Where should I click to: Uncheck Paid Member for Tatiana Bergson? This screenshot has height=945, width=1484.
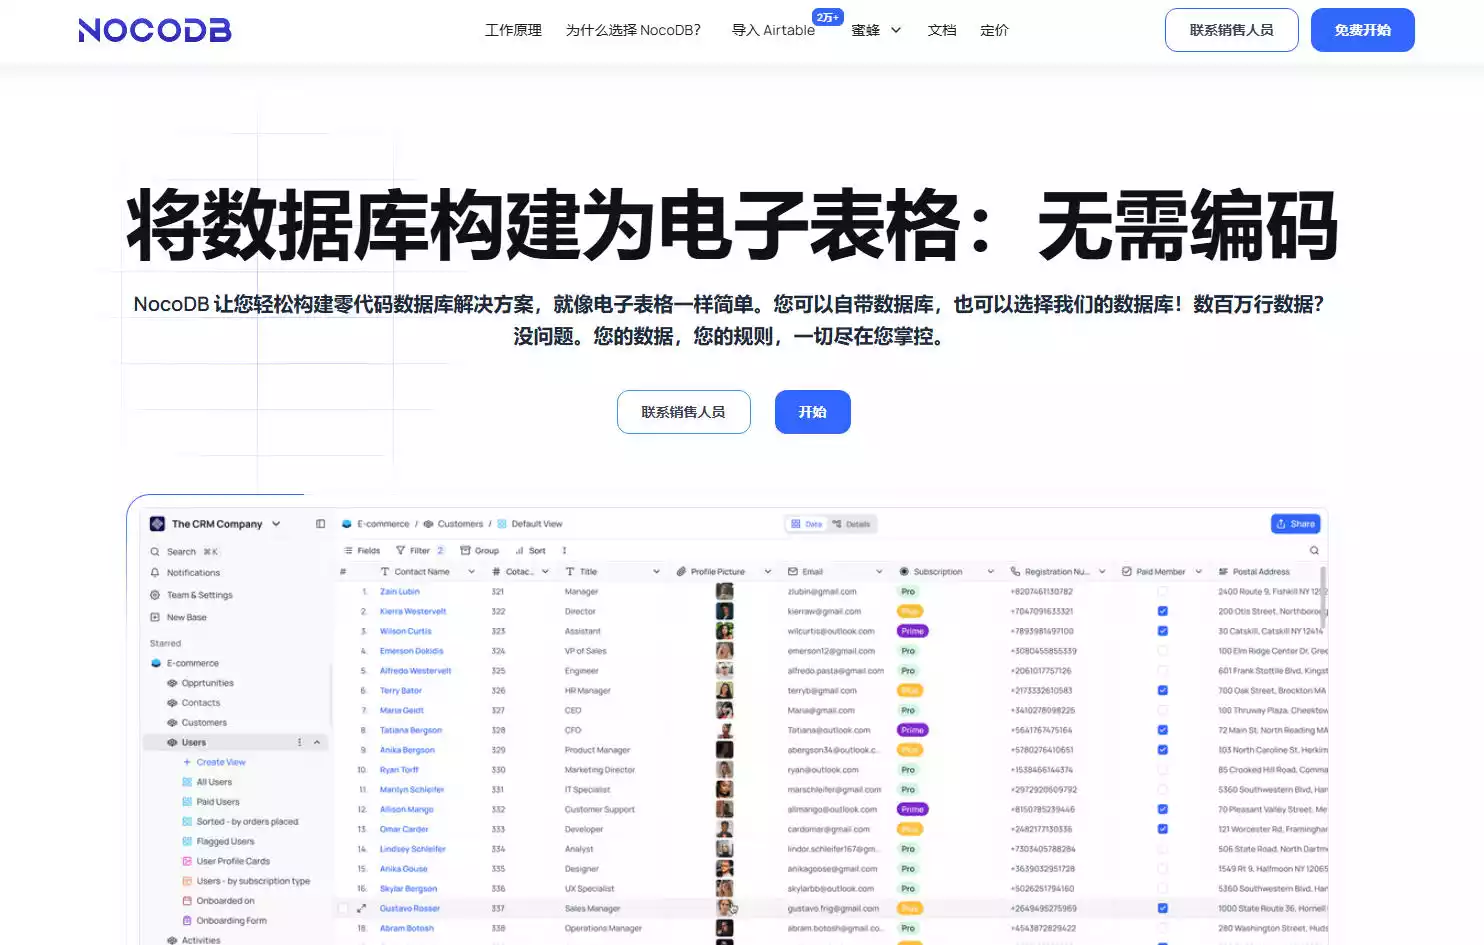click(x=1162, y=730)
